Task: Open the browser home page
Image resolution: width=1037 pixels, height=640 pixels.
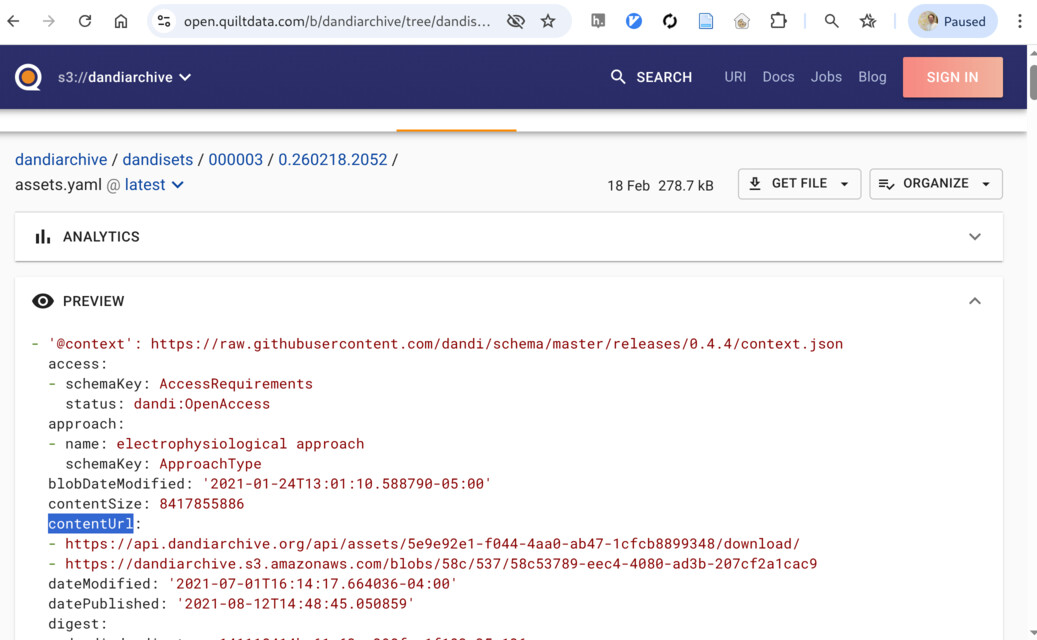Action: coord(120,21)
